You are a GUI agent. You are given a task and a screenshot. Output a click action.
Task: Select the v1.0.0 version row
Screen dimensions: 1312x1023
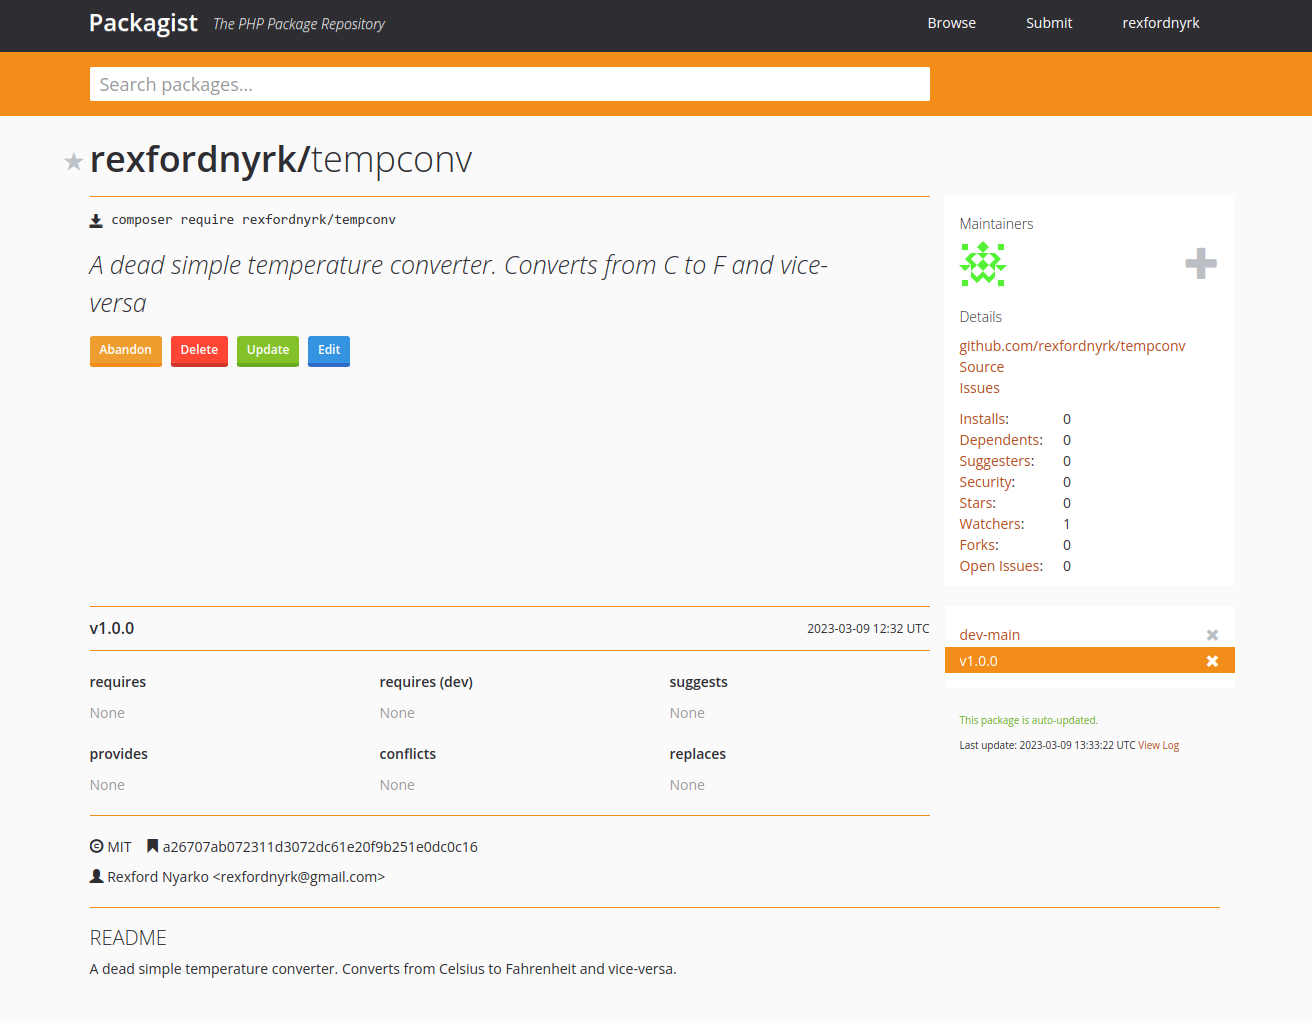click(1089, 660)
